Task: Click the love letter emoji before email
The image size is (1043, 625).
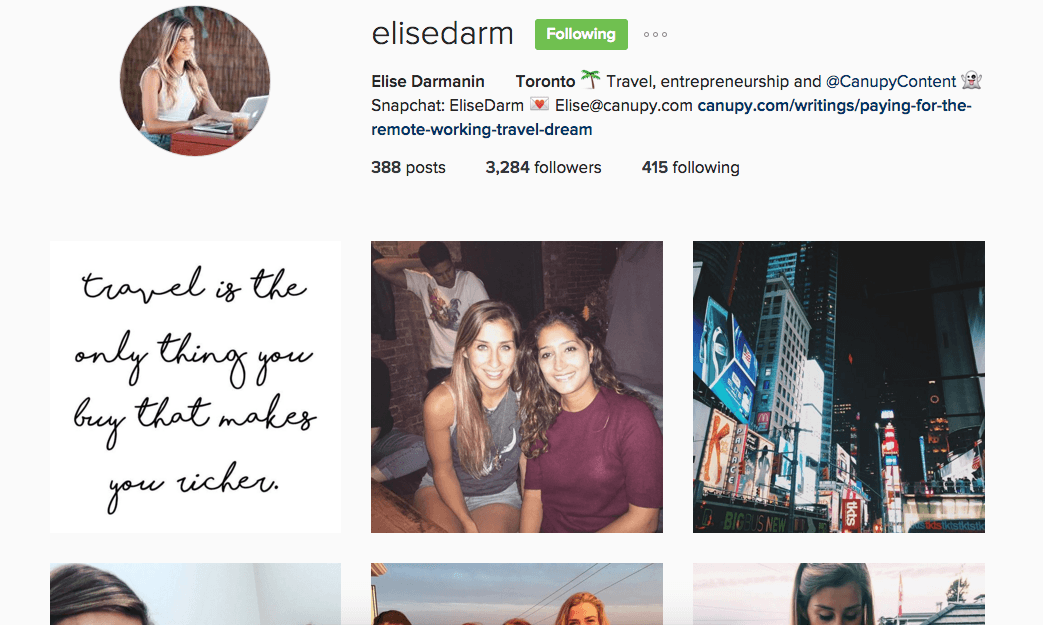Action: click(x=539, y=105)
